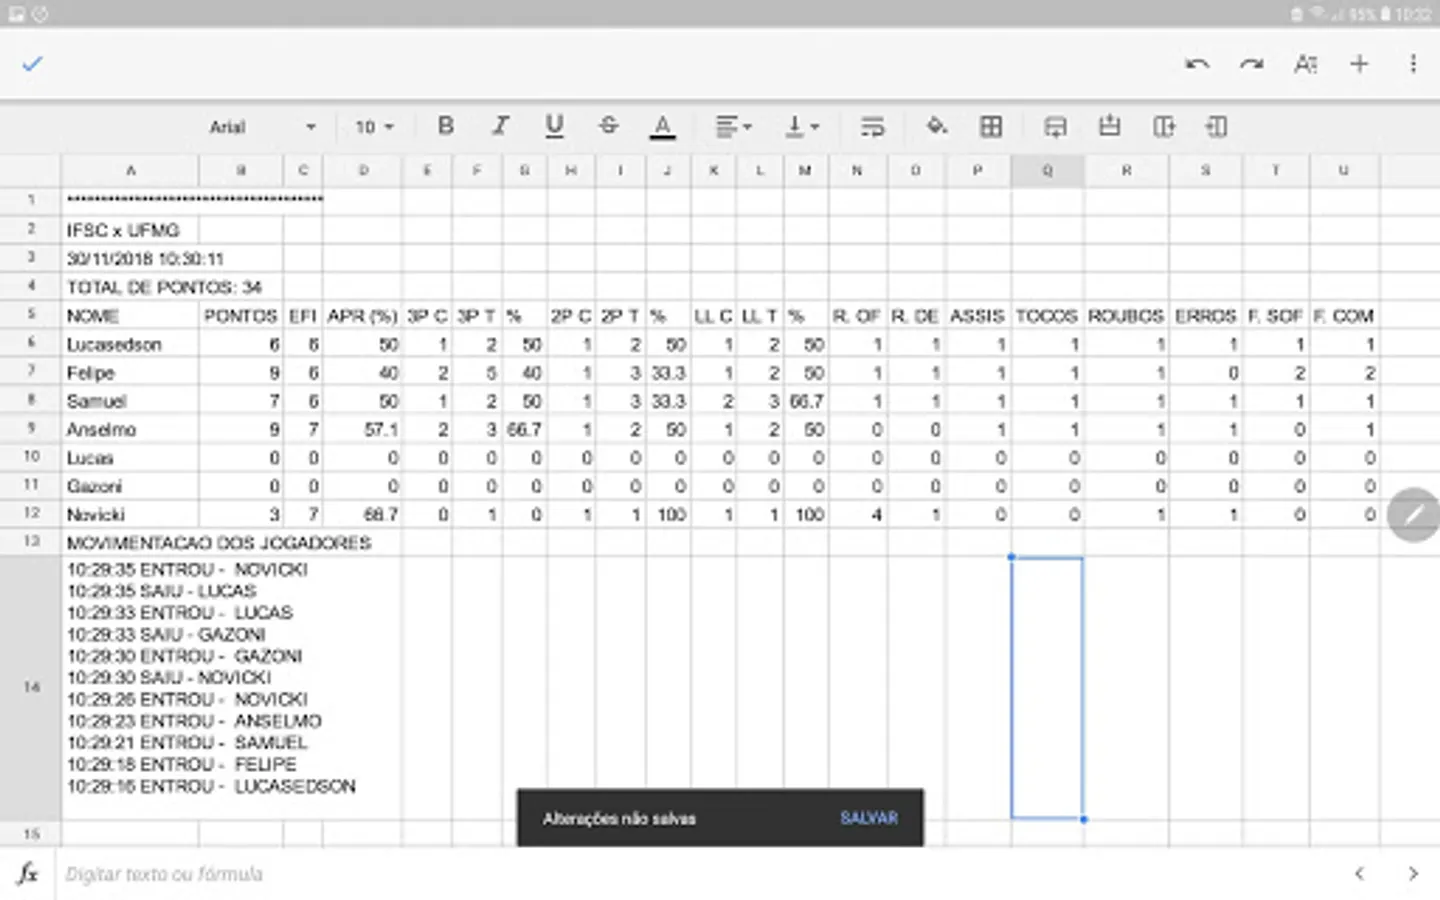Screen dimensions: 1440x900
Task: Click the fx formula icon
Action: [x=28, y=873]
